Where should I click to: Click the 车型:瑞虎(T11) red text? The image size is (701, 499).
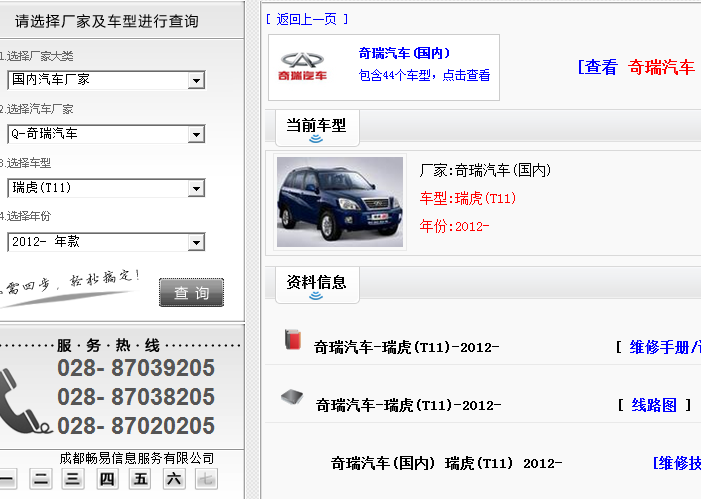coord(468,198)
